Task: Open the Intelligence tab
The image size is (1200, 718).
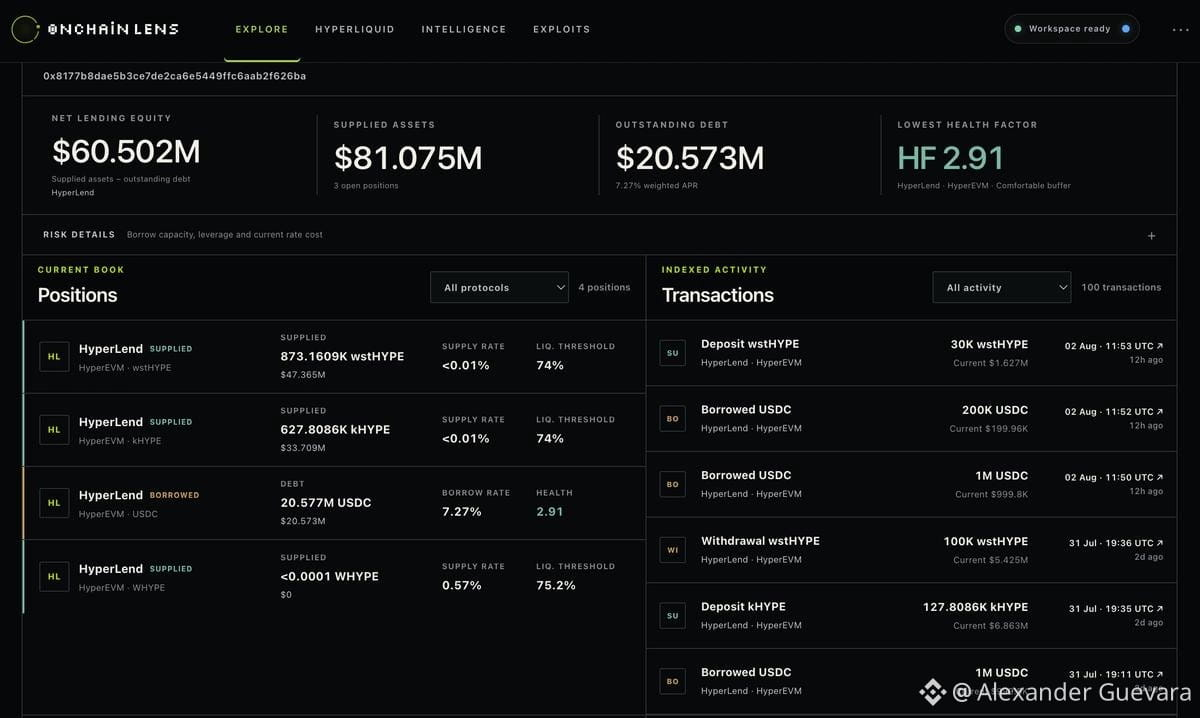Action: point(464,30)
